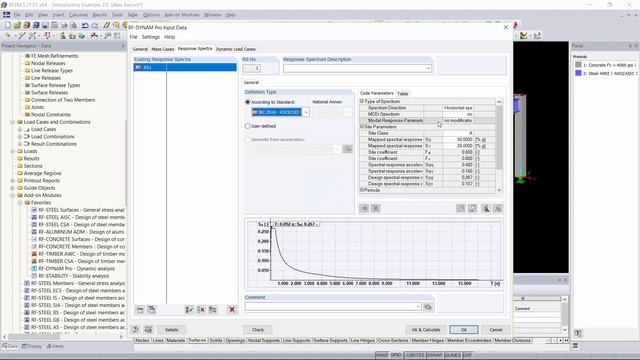Click the Cancel button

pyautogui.click(x=496, y=329)
